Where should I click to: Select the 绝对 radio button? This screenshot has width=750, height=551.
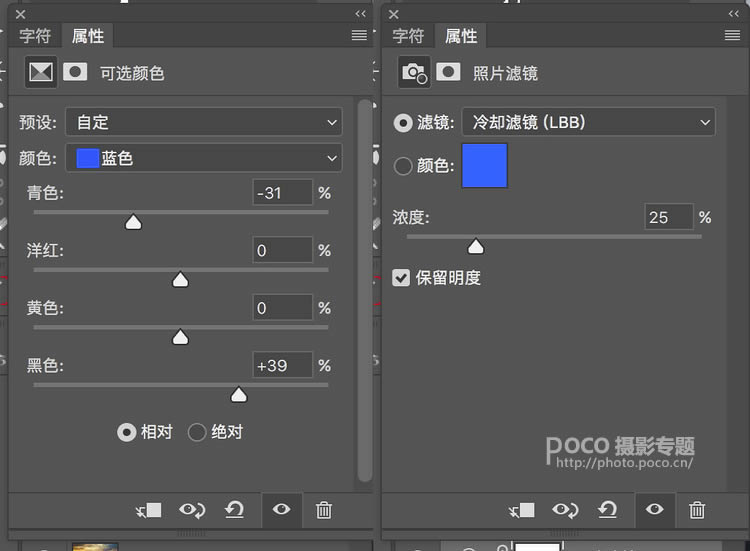click(197, 432)
